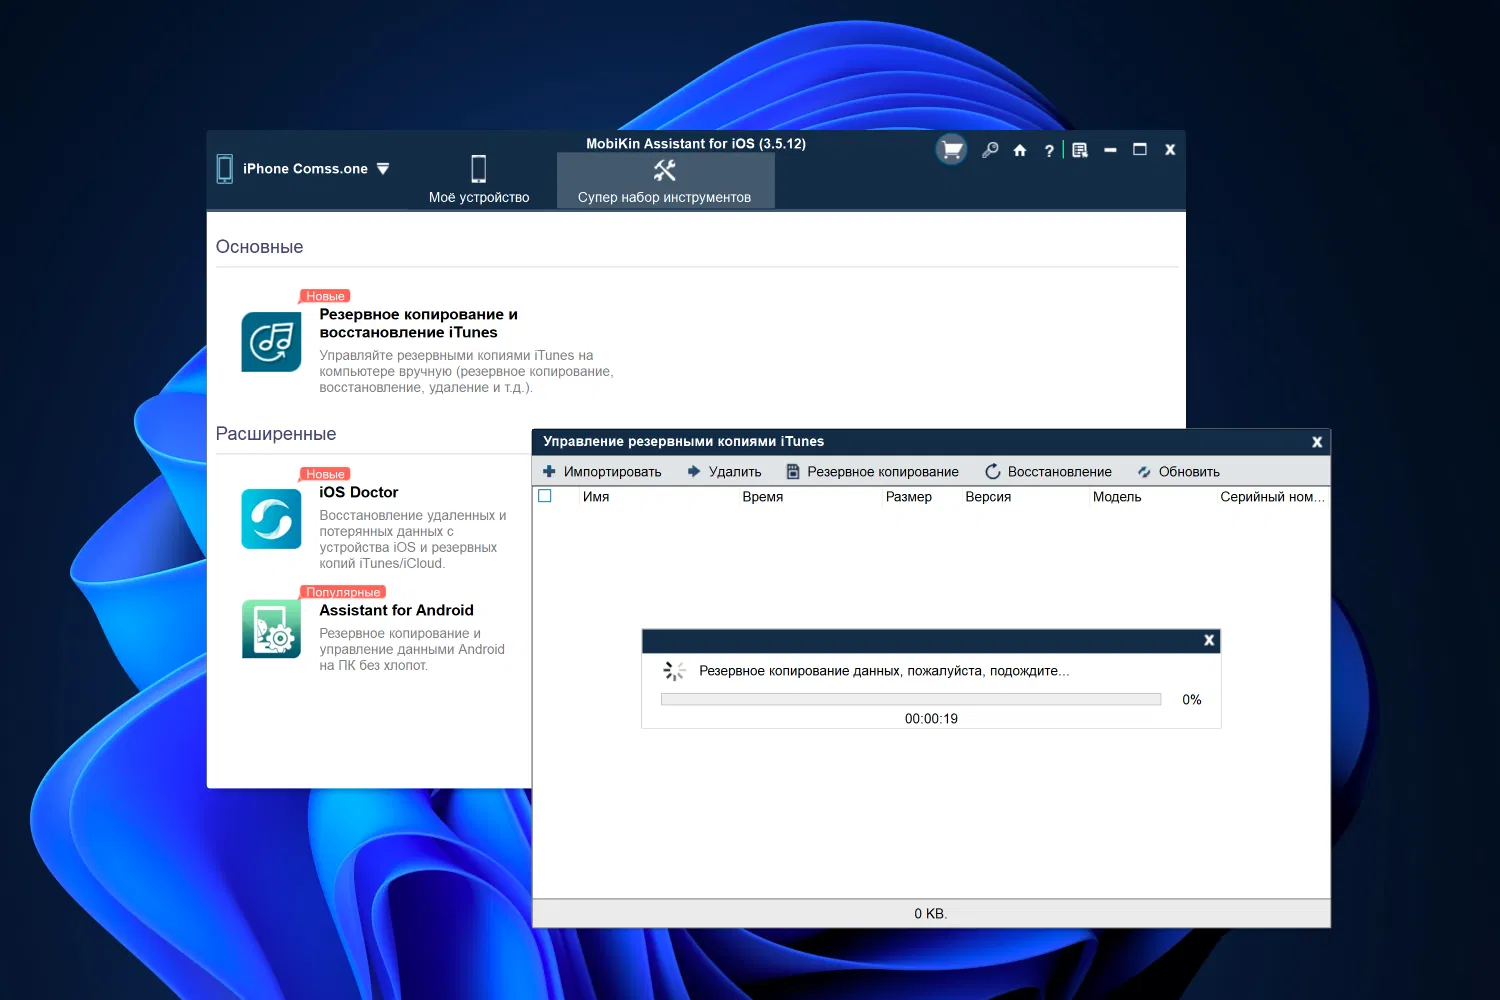This screenshot has height=1000, width=1500.
Task: Click the key registration icon
Action: [990, 150]
